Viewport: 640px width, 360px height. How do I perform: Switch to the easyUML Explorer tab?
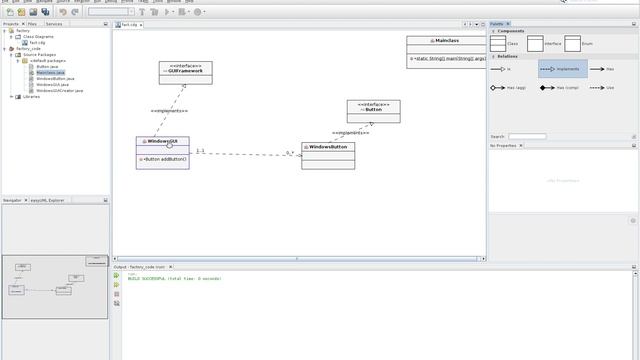click(47, 200)
